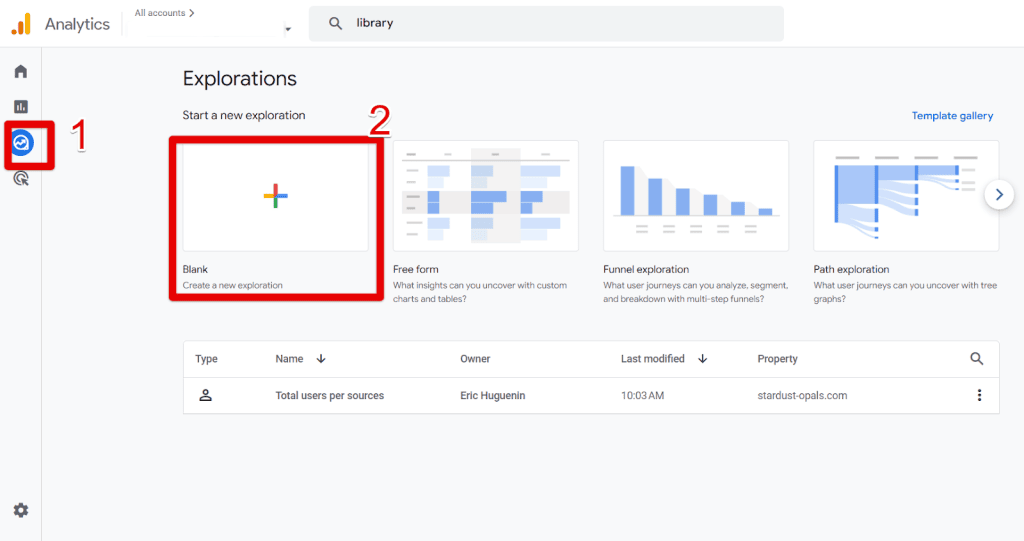
Task: Choose the Path exploration template
Action: (x=906, y=196)
